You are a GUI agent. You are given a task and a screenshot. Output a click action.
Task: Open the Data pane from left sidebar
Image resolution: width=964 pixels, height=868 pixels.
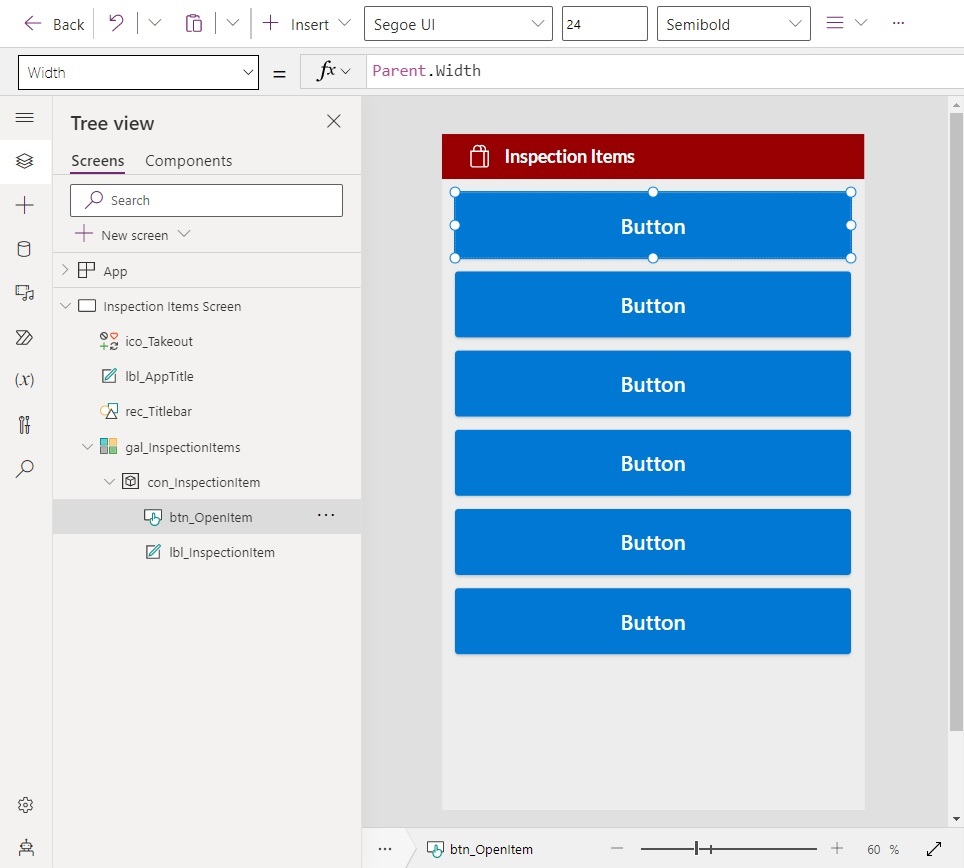coord(24,249)
